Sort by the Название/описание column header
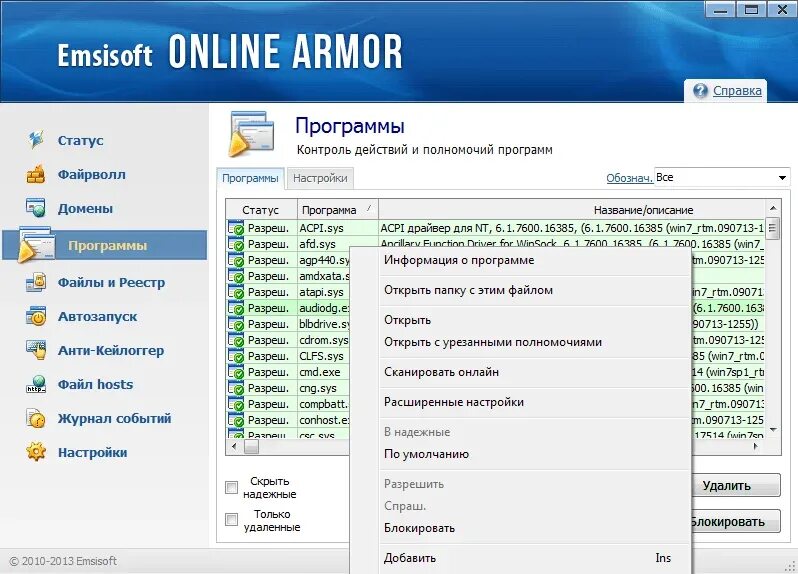 643,210
